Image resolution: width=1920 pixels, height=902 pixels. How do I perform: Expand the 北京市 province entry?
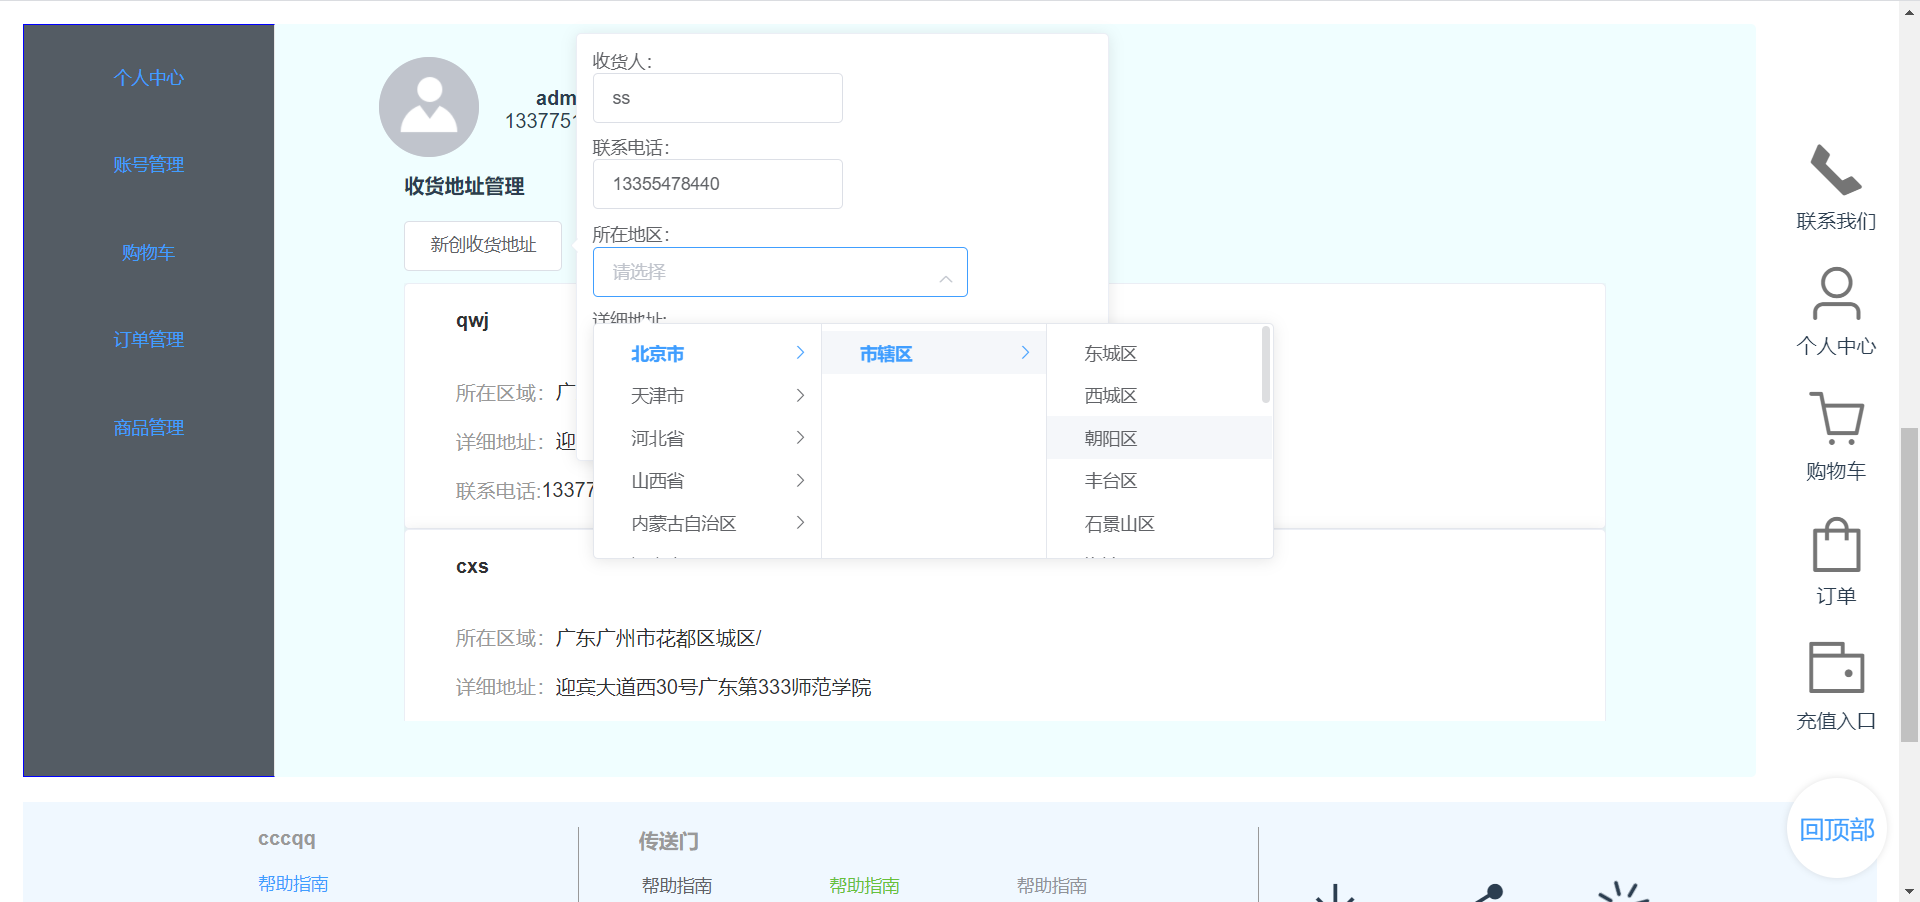point(657,353)
